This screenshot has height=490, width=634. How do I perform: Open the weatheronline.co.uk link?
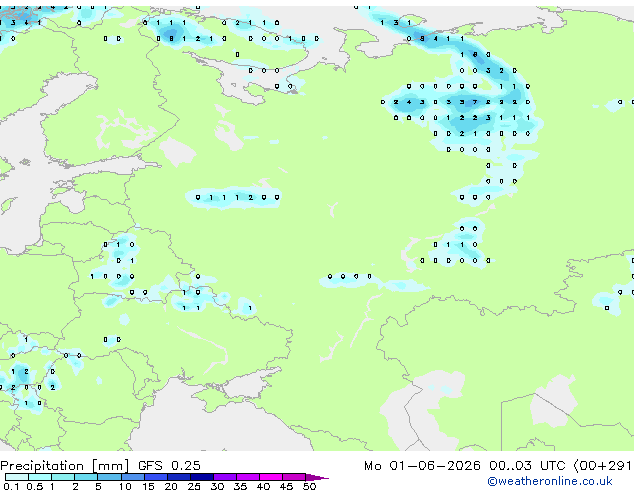(550, 481)
